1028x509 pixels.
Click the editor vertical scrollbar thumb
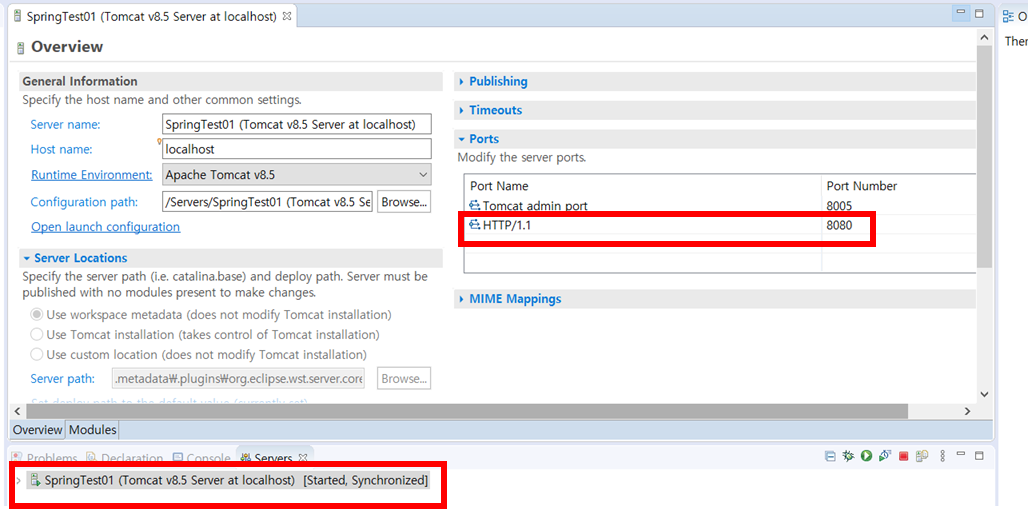point(983,157)
